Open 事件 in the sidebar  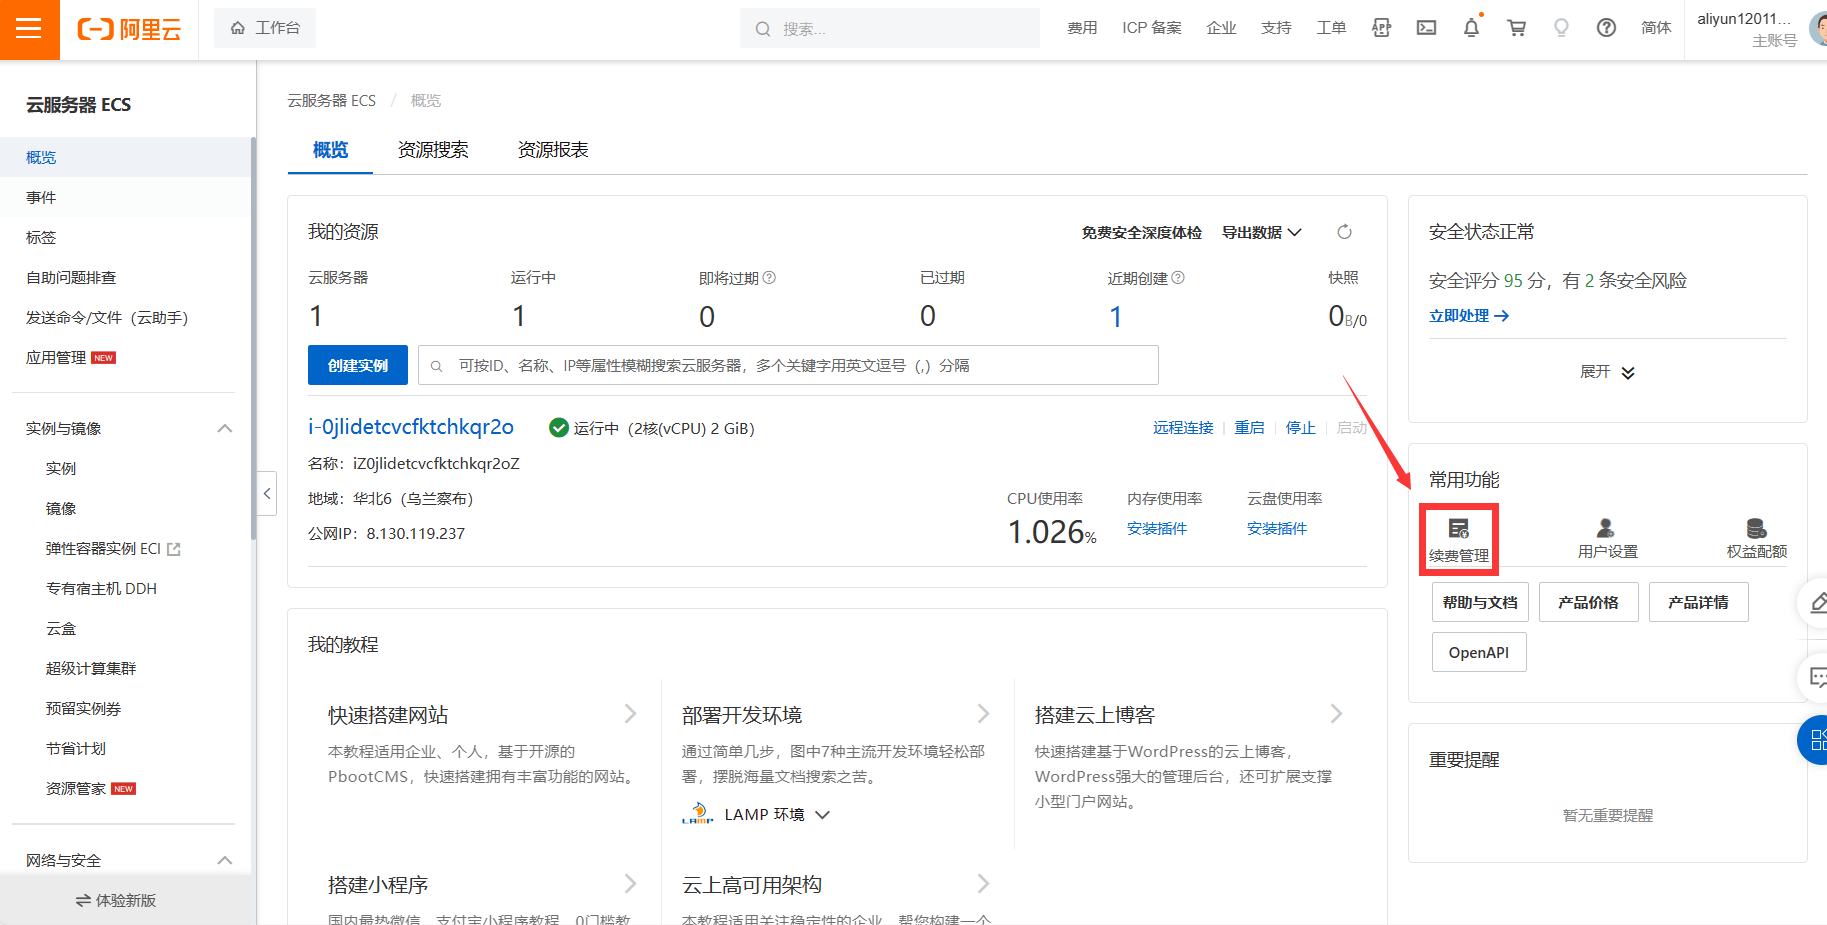pos(125,197)
